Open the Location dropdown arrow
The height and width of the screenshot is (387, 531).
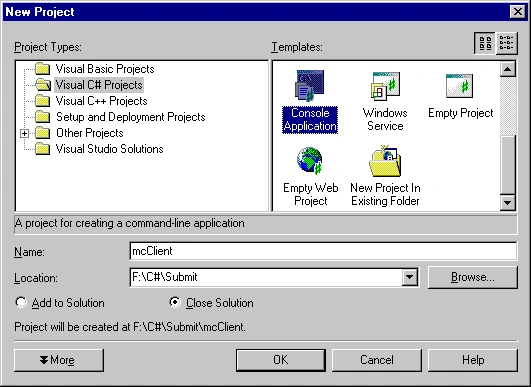[x=409, y=277]
